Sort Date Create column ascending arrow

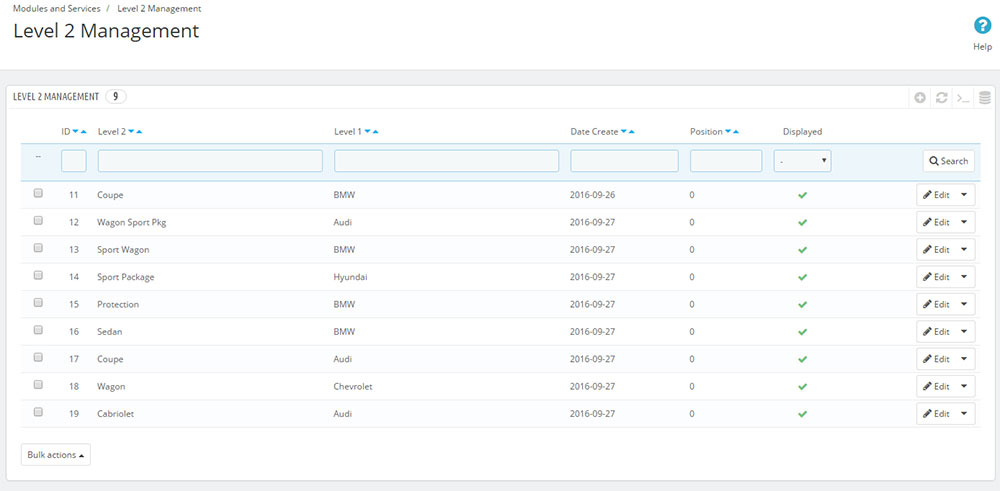click(632, 131)
